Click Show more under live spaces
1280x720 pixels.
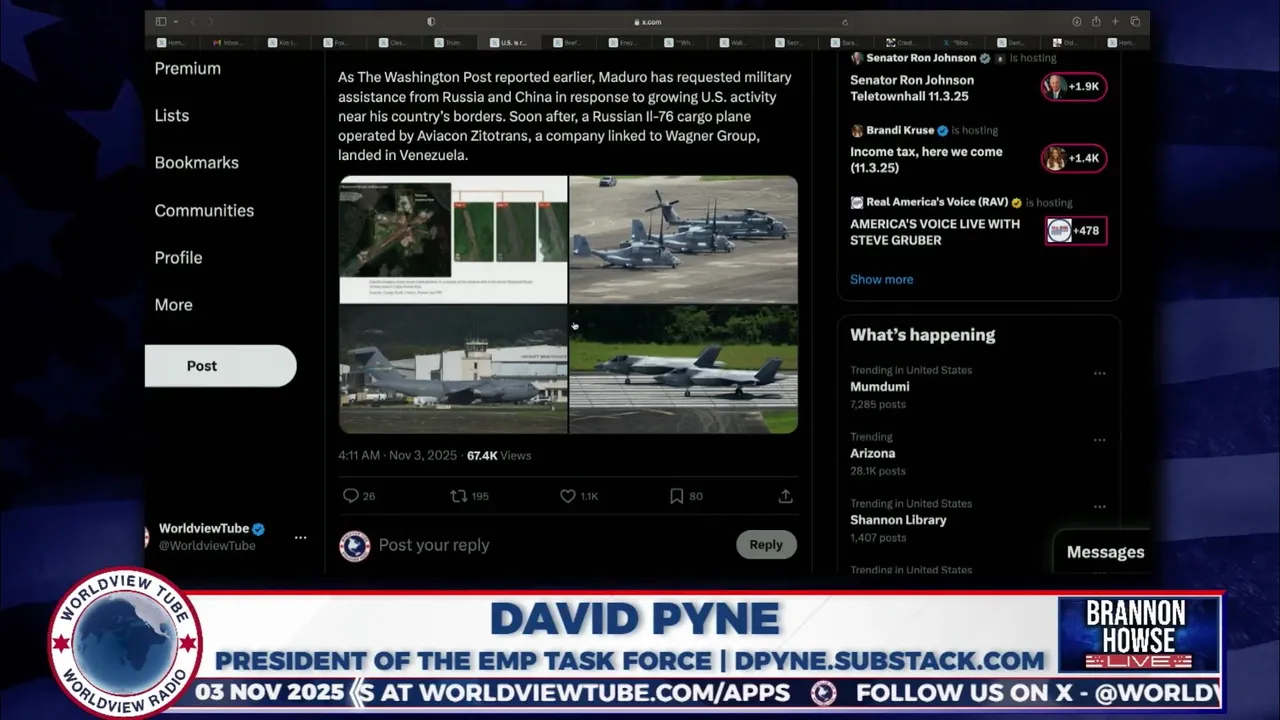coord(881,279)
